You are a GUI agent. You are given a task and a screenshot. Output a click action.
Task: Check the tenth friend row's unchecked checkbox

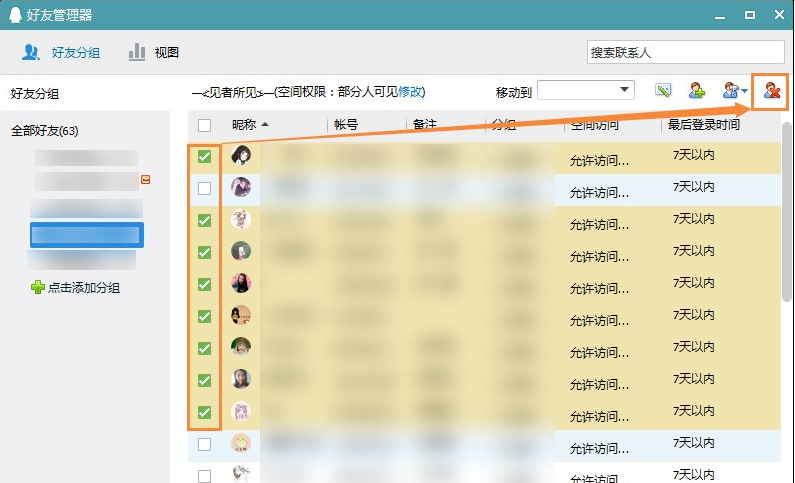[x=204, y=444]
